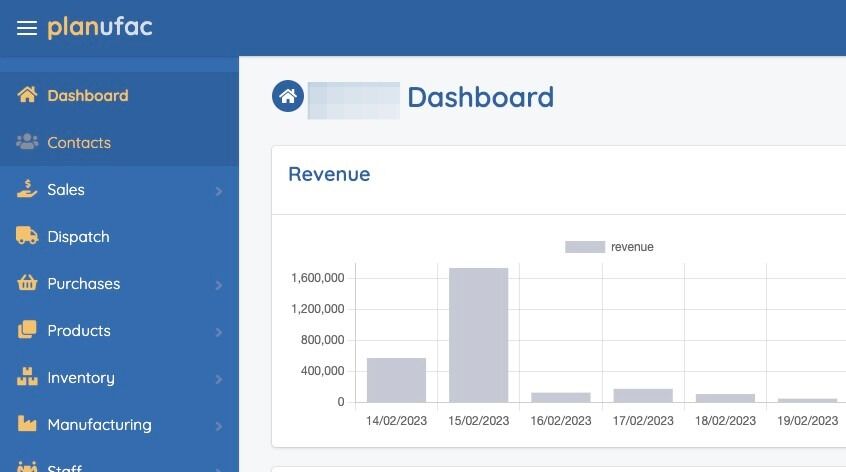Click the Manufacturing factory icon
846x472 pixels.
[x=27, y=424]
